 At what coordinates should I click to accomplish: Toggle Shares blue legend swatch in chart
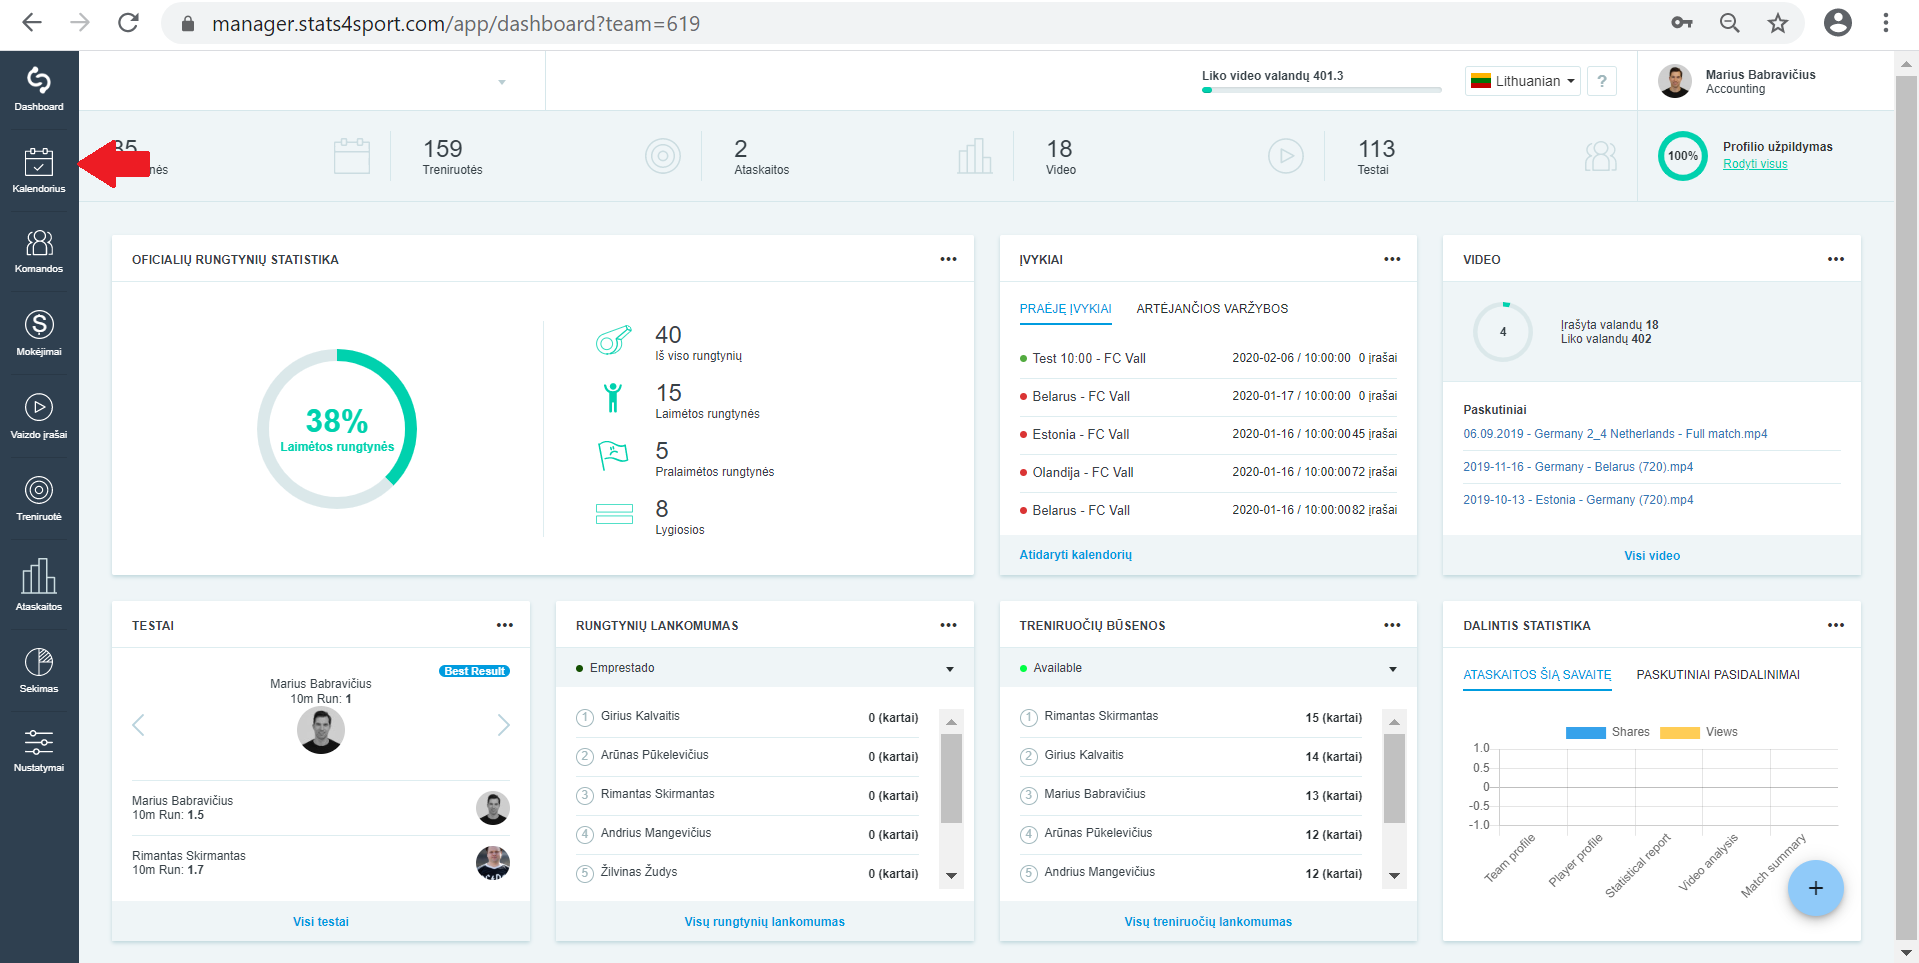tap(1585, 733)
